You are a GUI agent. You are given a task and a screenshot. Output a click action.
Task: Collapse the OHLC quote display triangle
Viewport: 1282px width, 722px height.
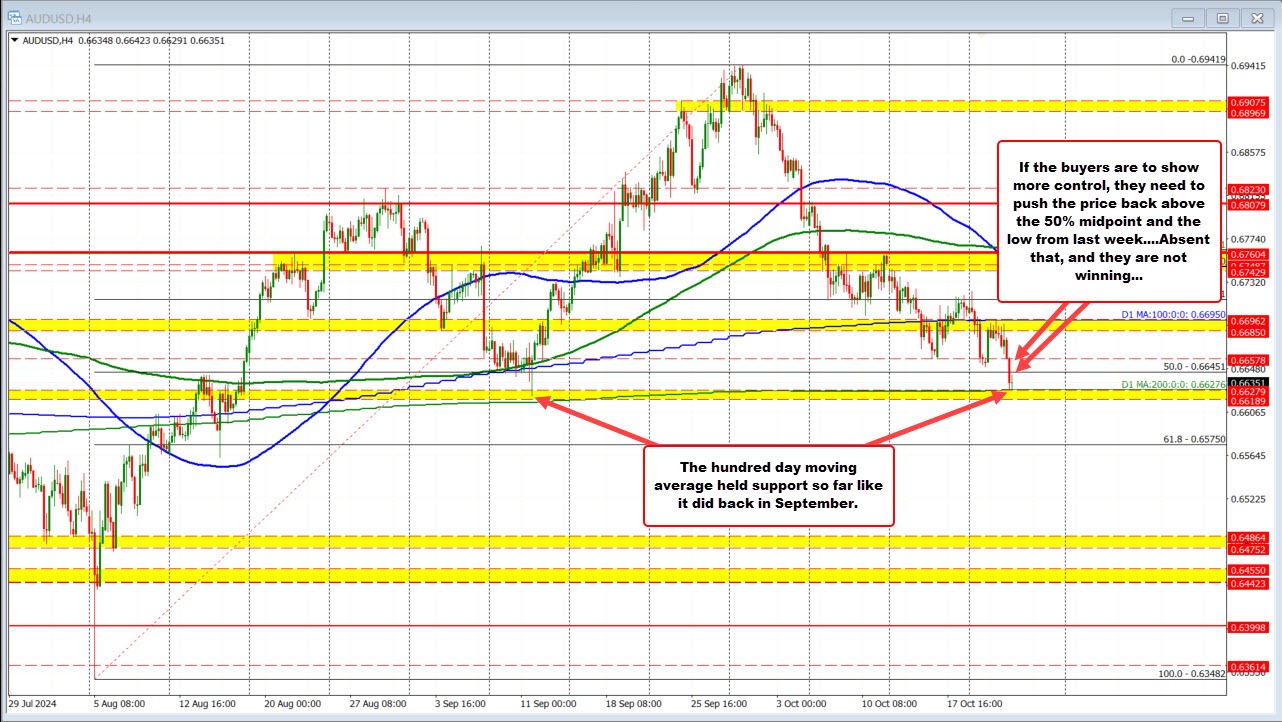tap(17, 42)
